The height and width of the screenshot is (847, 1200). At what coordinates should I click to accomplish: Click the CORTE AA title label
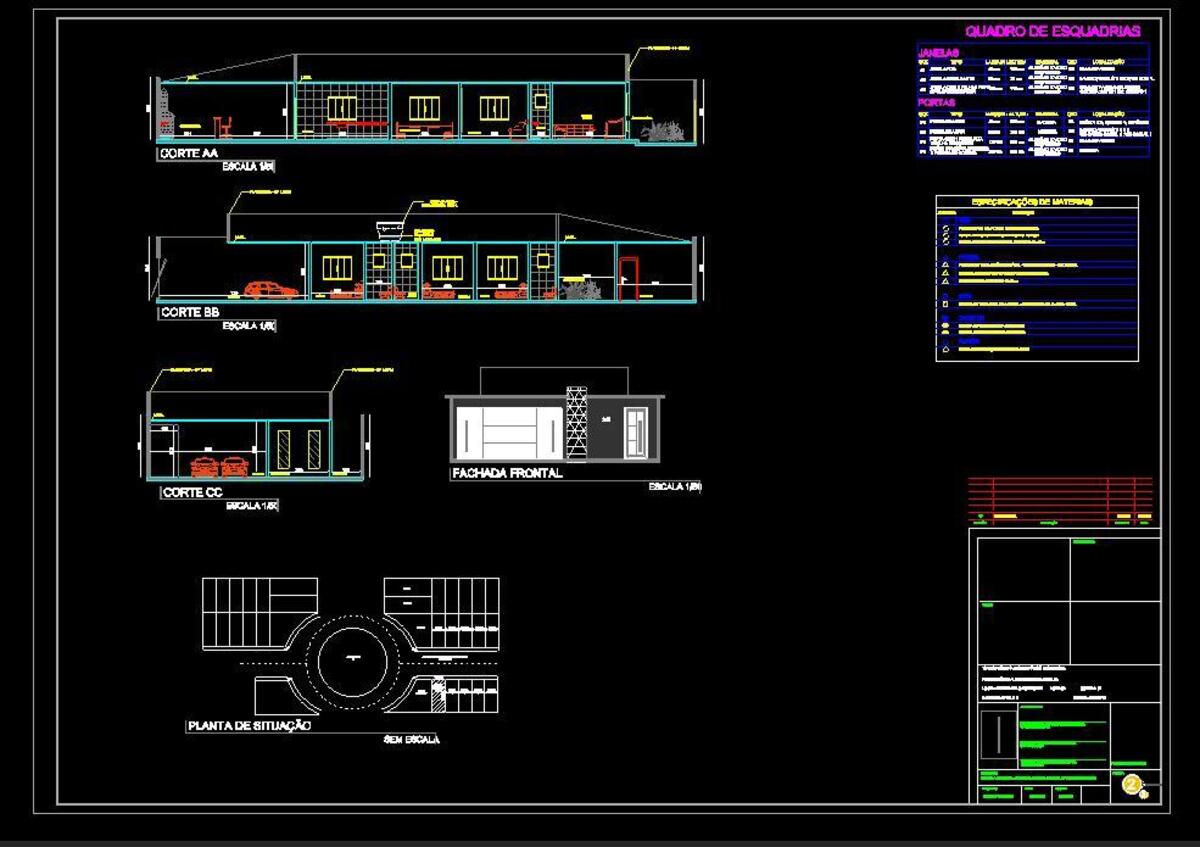point(189,155)
